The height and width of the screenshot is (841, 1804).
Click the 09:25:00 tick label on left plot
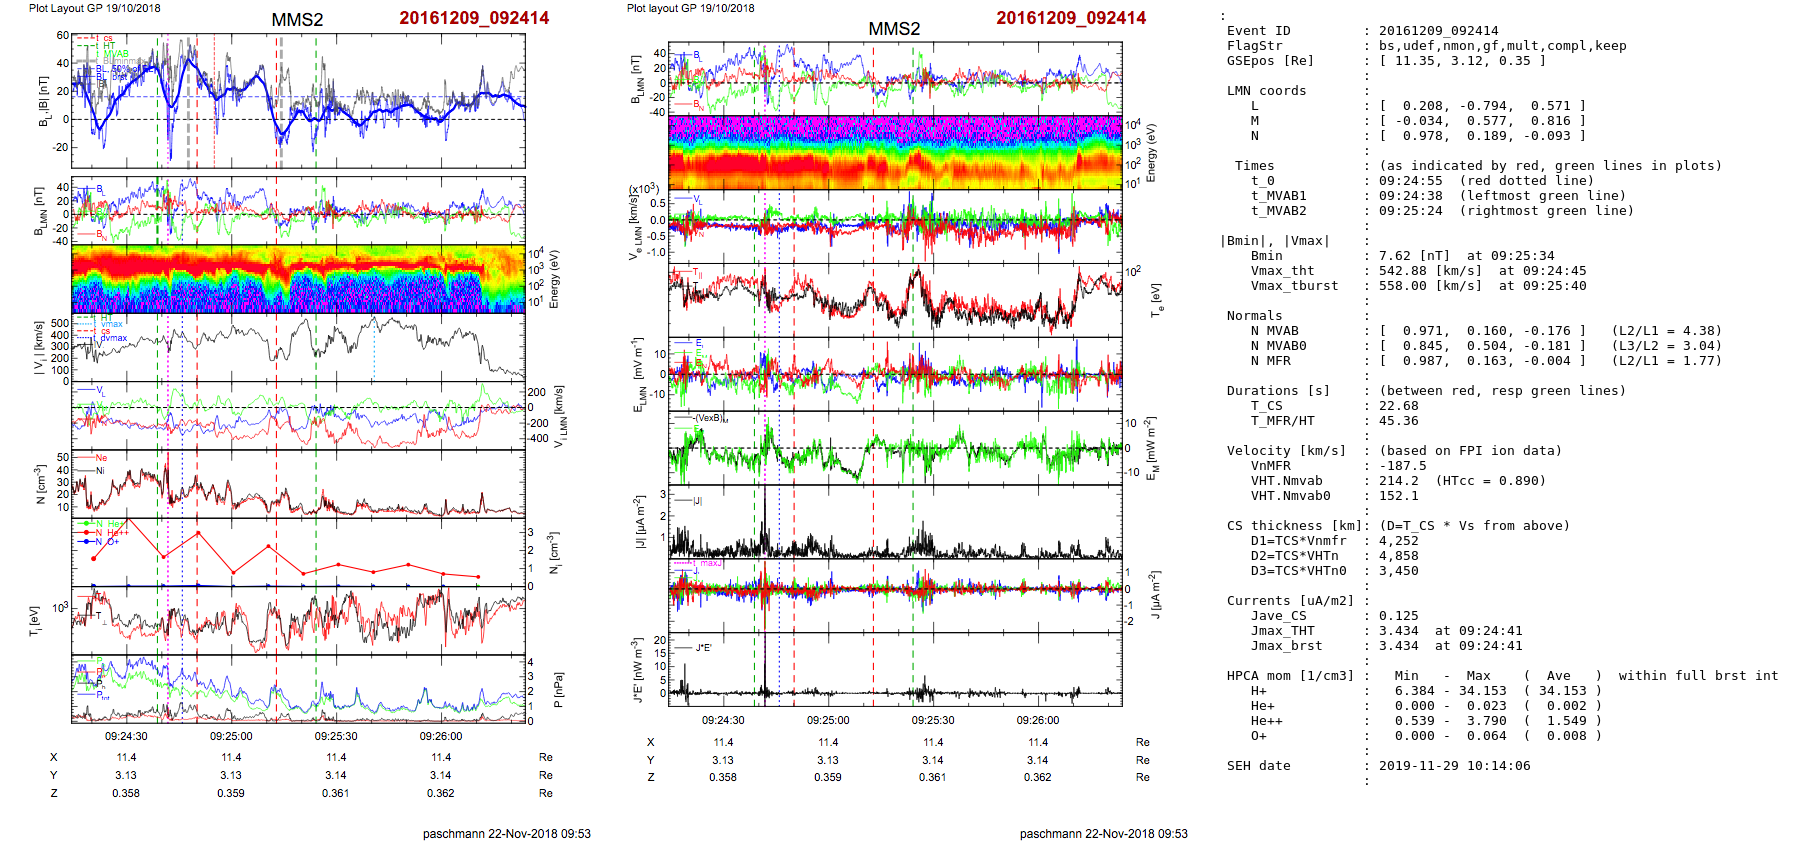[x=231, y=736]
